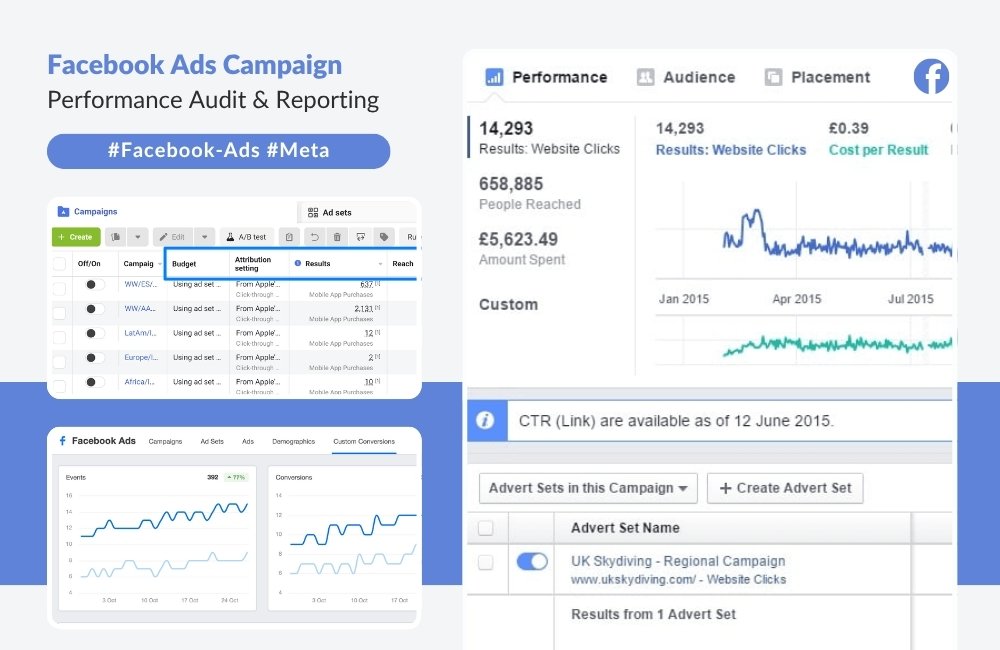Image resolution: width=1000 pixels, height=650 pixels.
Task: Toggle the Europe campaign switch
Action: tap(94, 357)
